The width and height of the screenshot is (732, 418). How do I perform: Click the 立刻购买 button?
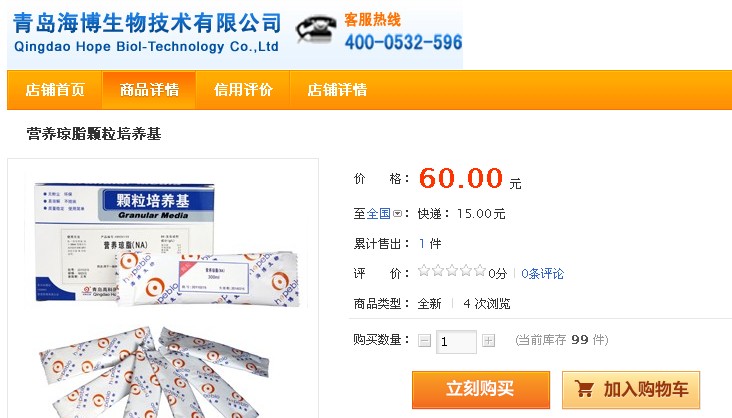tap(481, 390)
